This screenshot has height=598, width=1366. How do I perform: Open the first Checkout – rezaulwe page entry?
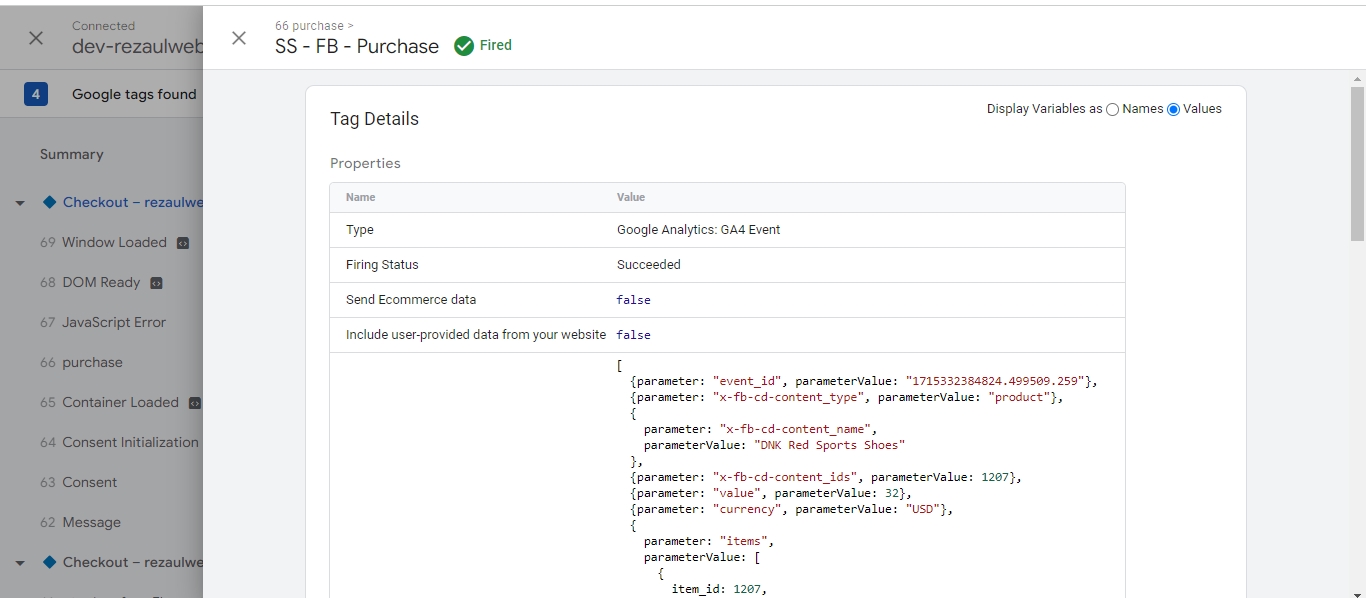(133, 202)
